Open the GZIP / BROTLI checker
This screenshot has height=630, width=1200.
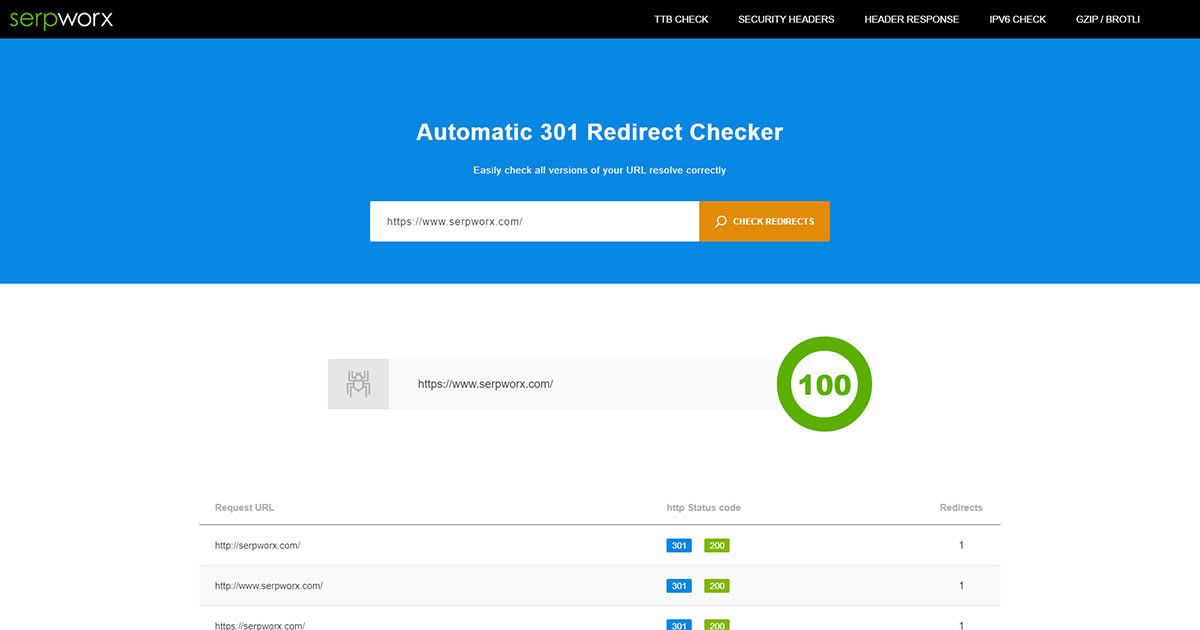point(1107,19)
